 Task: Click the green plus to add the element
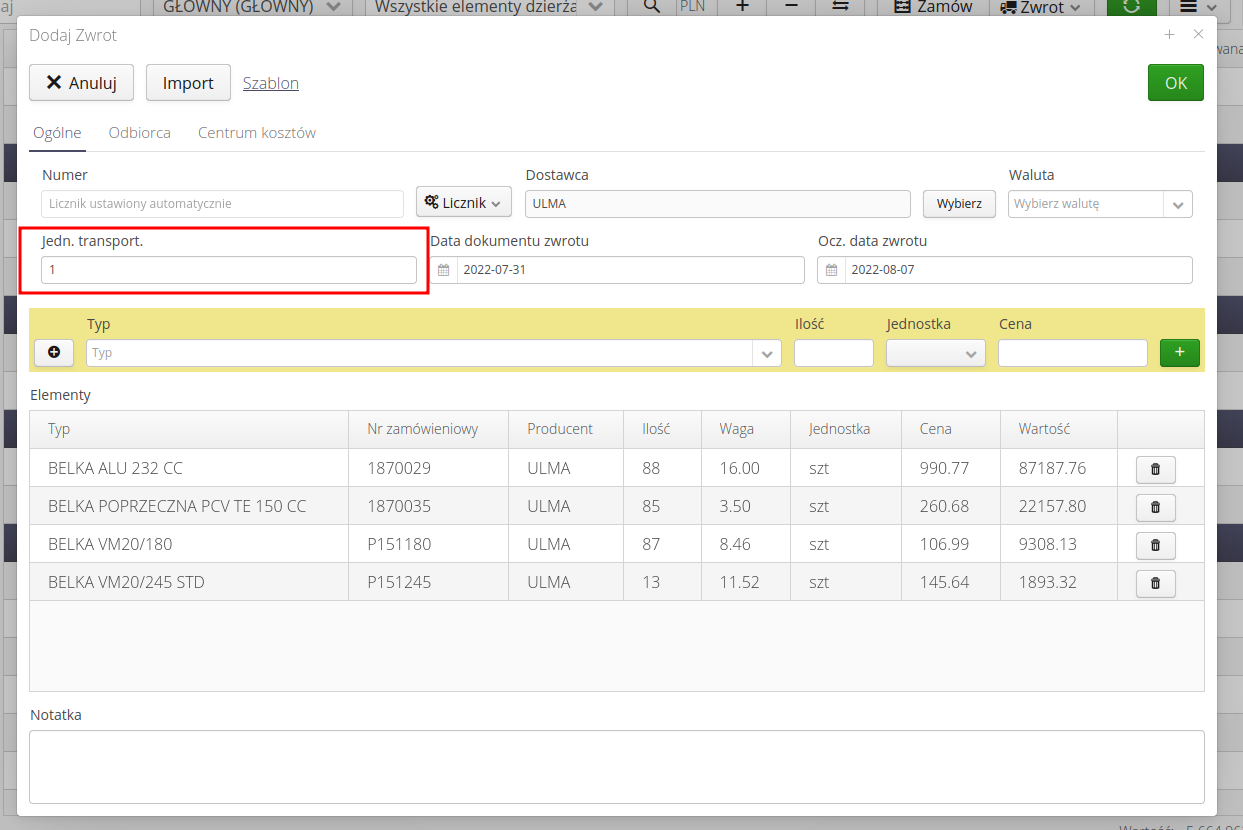(x=1179, y=352)
